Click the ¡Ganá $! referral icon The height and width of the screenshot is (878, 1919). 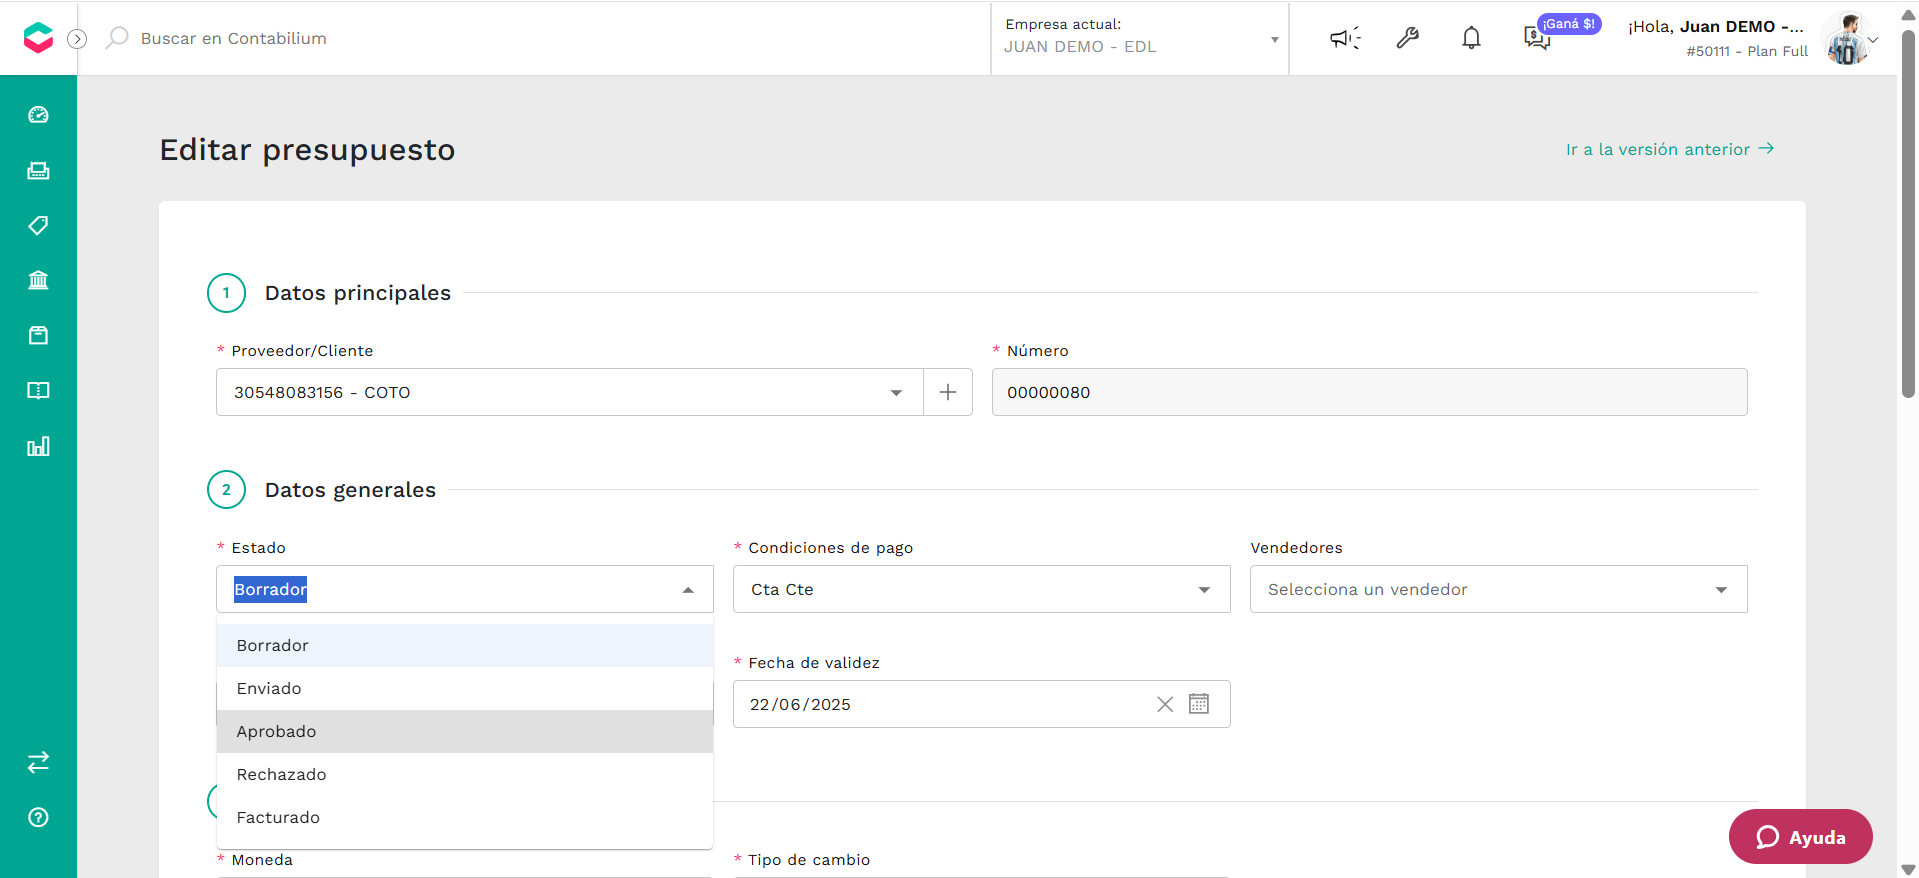pos(1536,38)
